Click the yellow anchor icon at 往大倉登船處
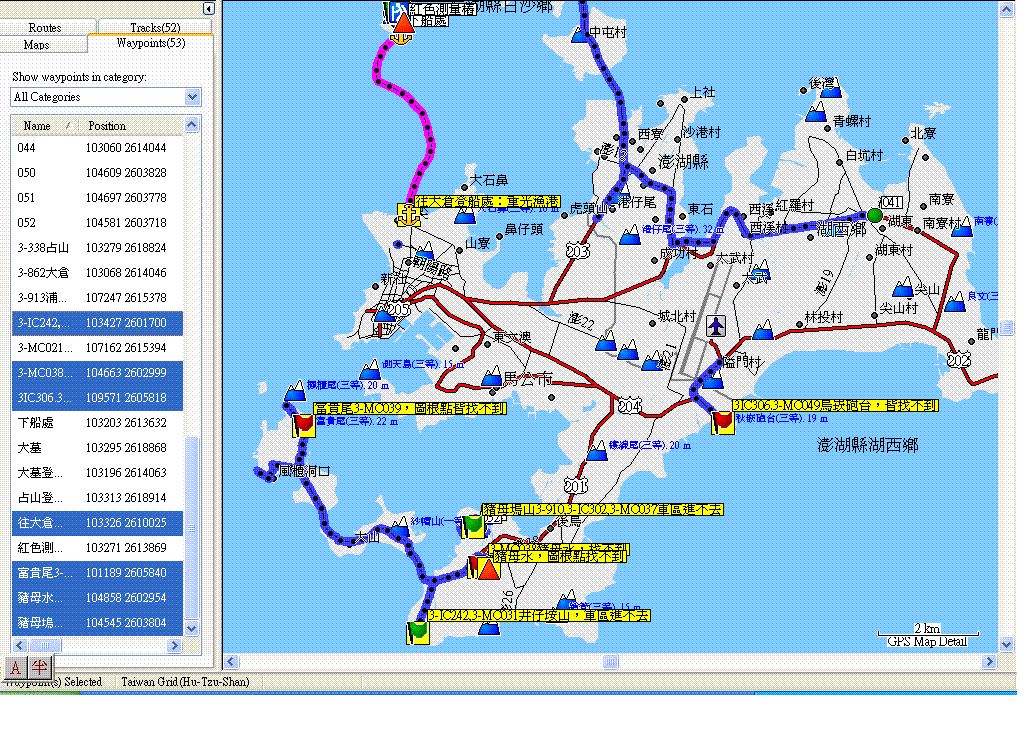Image resolution: width=1024 pixels, height=742 pixels. [x=409, y=215]
